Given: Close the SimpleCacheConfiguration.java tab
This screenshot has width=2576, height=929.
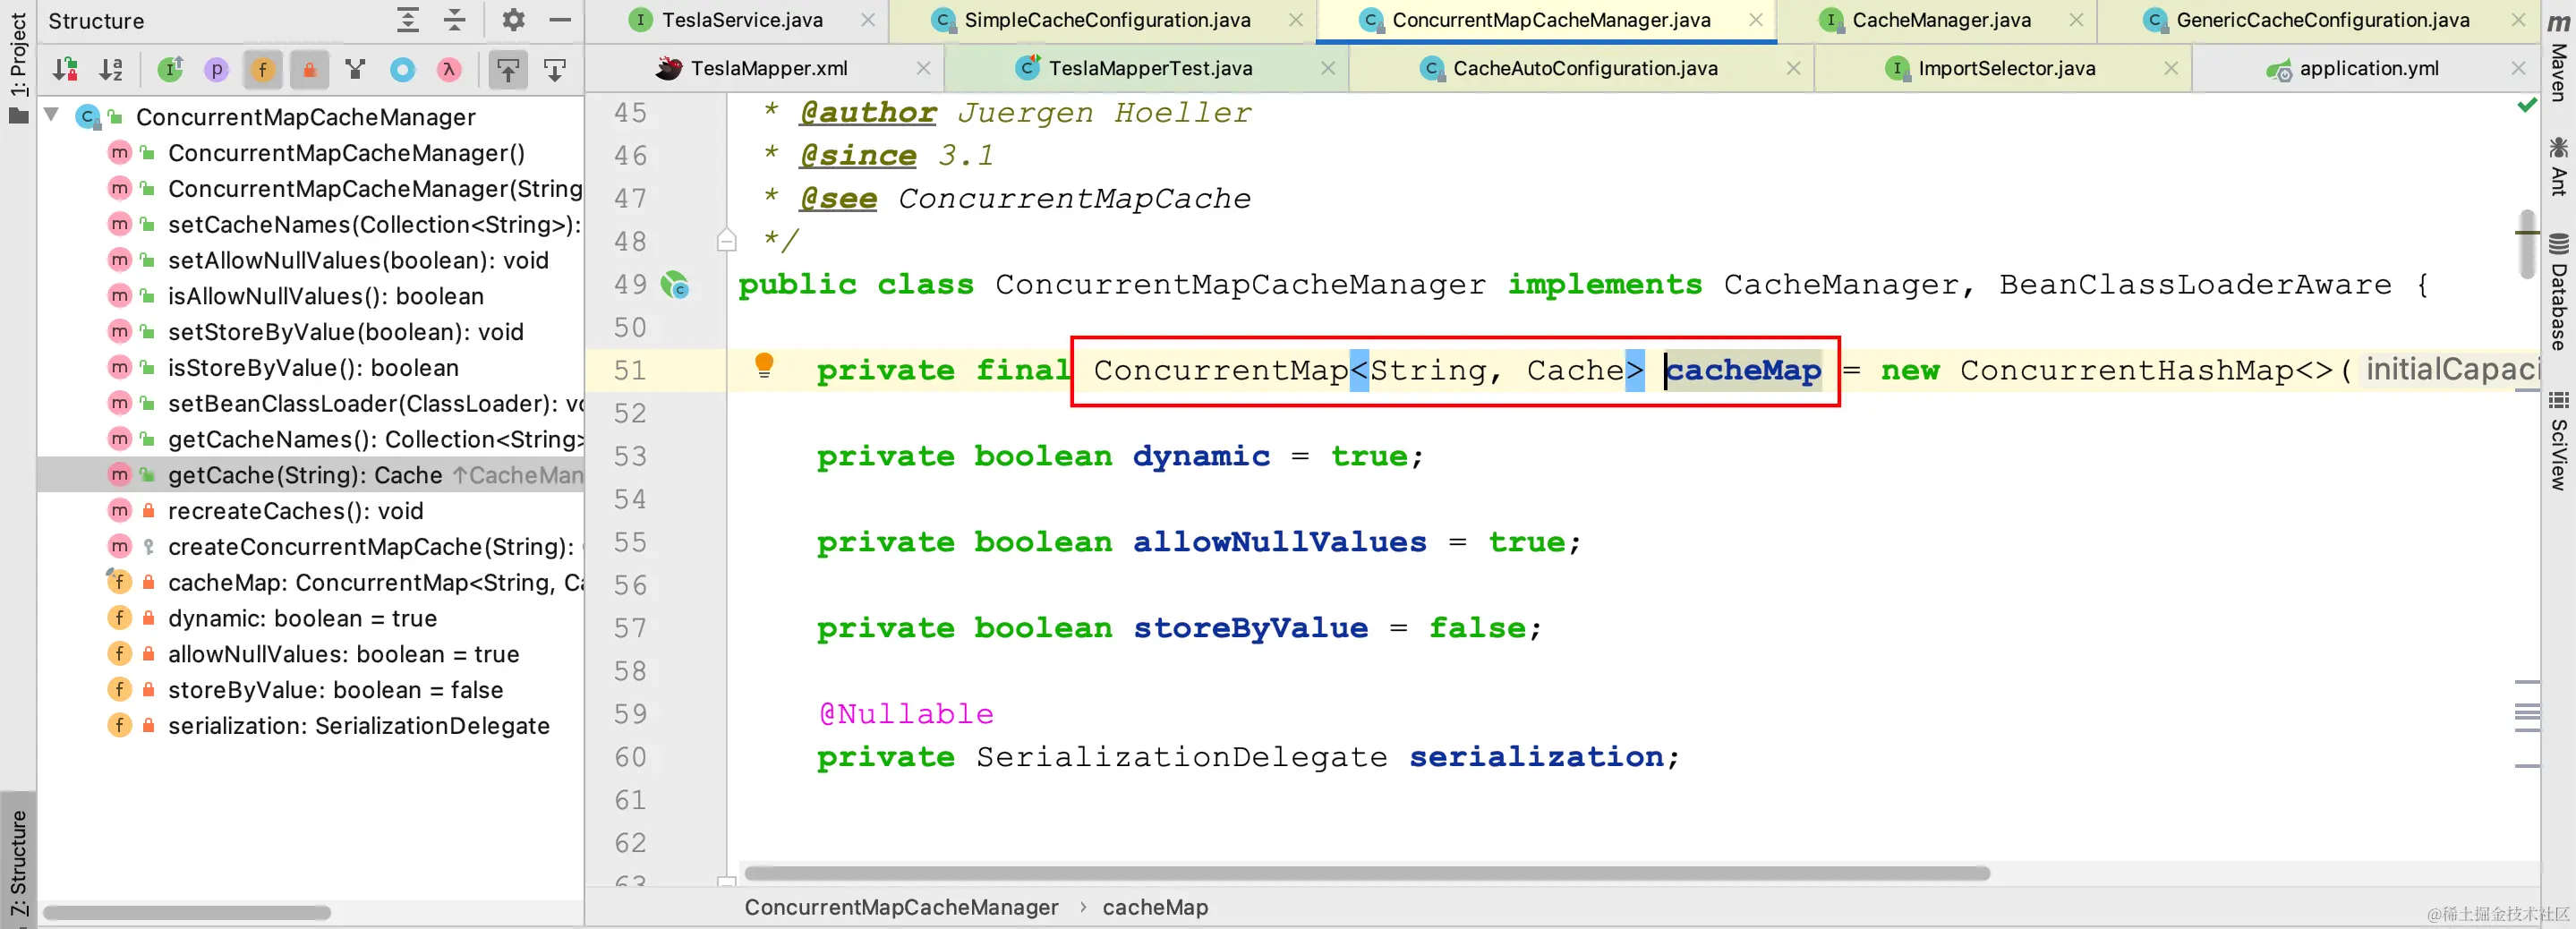Looking at the screenshot, I should pyautogui.click(x=1296, y=20).
